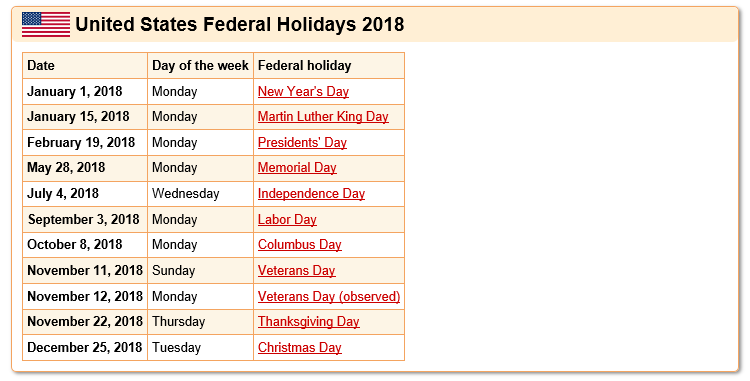The height and width of the screenshot is (381, 750).
Task: Open the Veterans Day (observed) link
Action: point(329,296)
